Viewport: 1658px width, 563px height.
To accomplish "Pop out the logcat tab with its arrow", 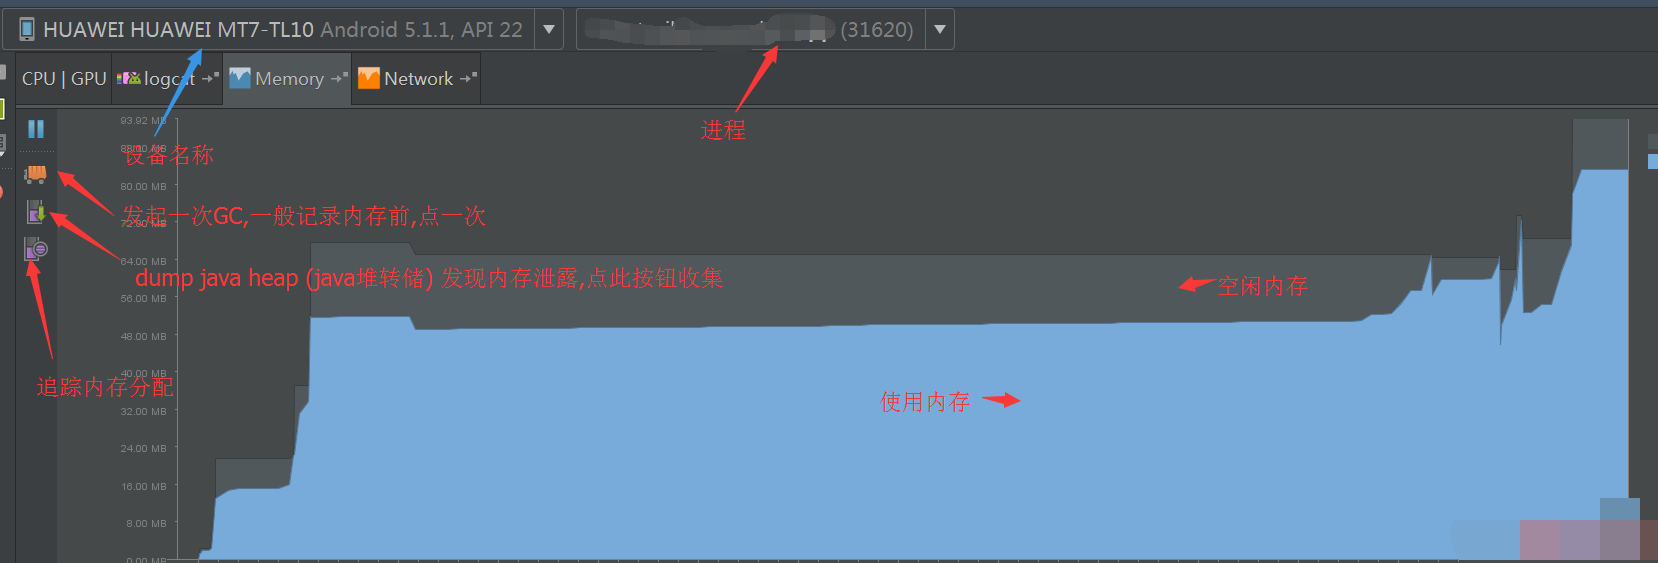I will [210, 78].
